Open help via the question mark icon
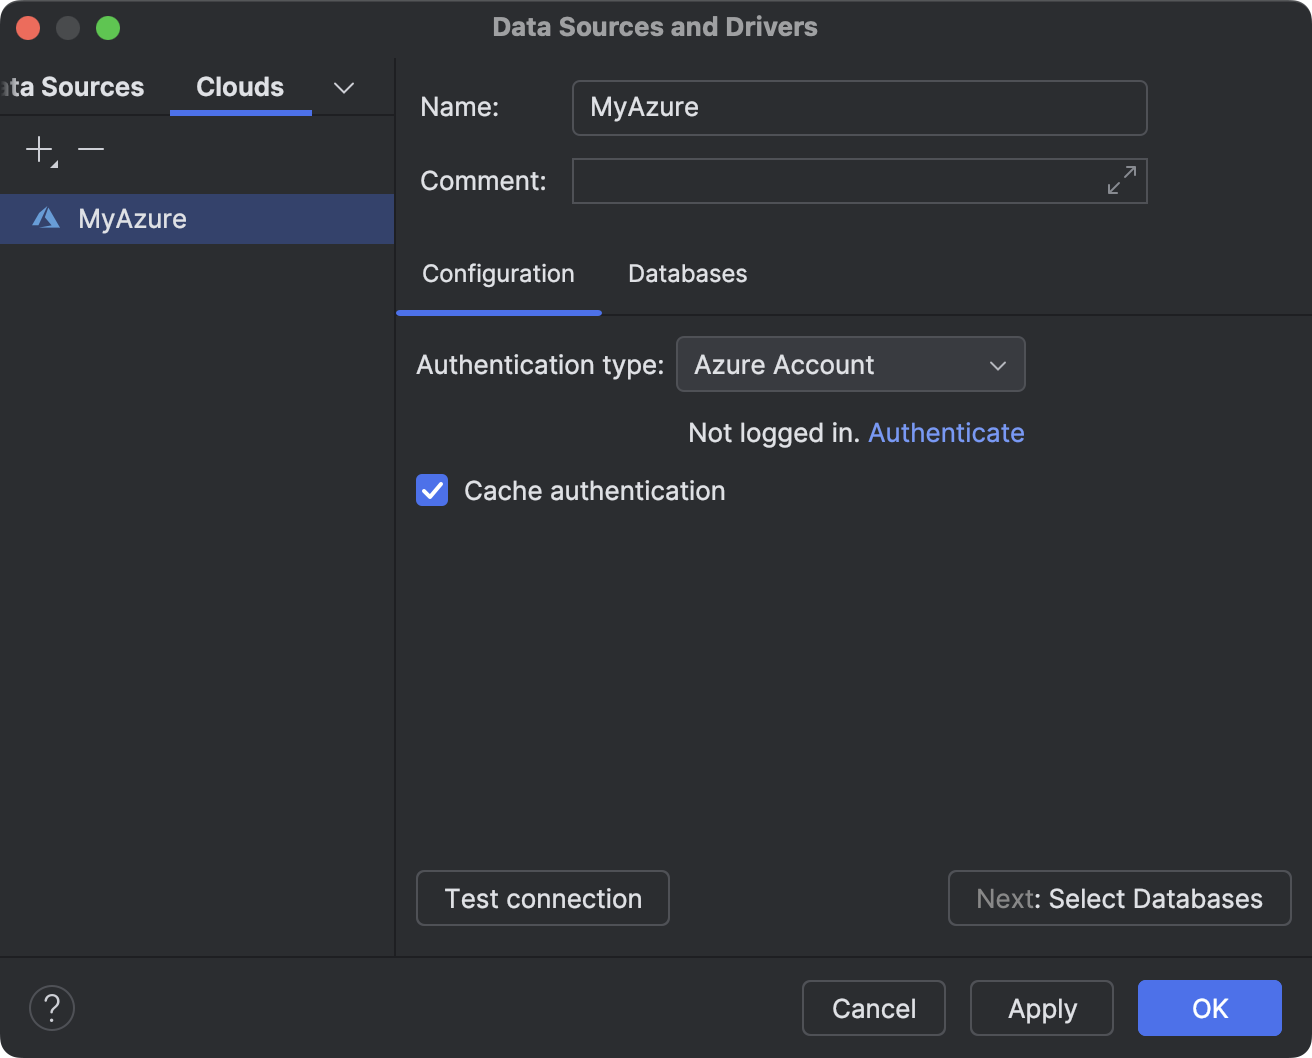Image resolution: width=1312 pixels, height=1058 pixels. click(x=51, y=1008)
